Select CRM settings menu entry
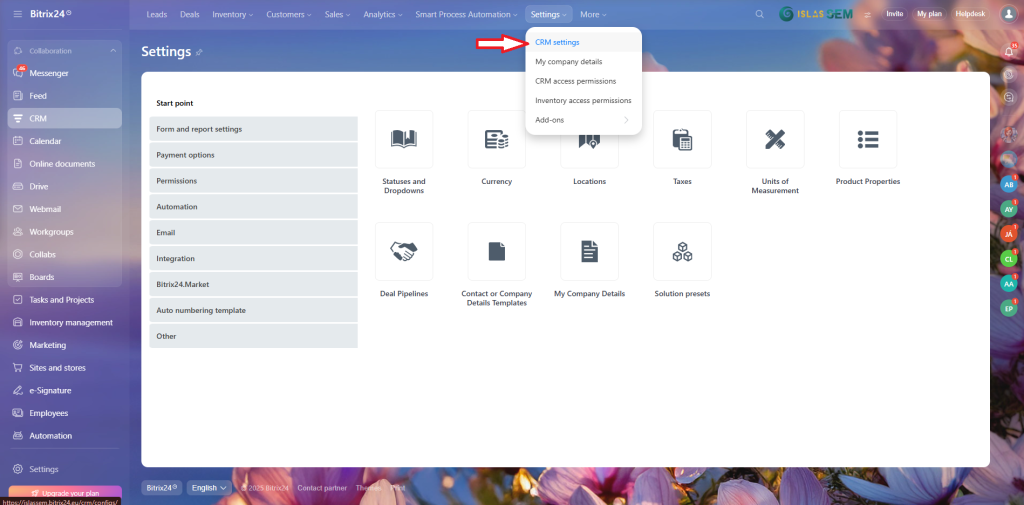The height and width of the screenshot is (505, 1024). (557, 42)
